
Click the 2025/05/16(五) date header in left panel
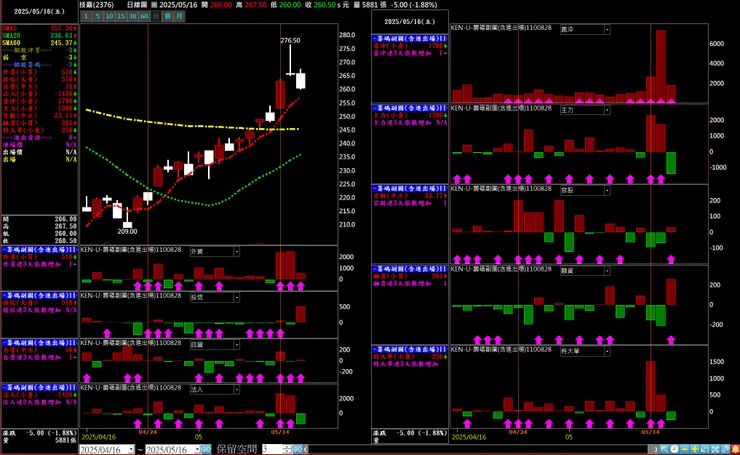40,11
